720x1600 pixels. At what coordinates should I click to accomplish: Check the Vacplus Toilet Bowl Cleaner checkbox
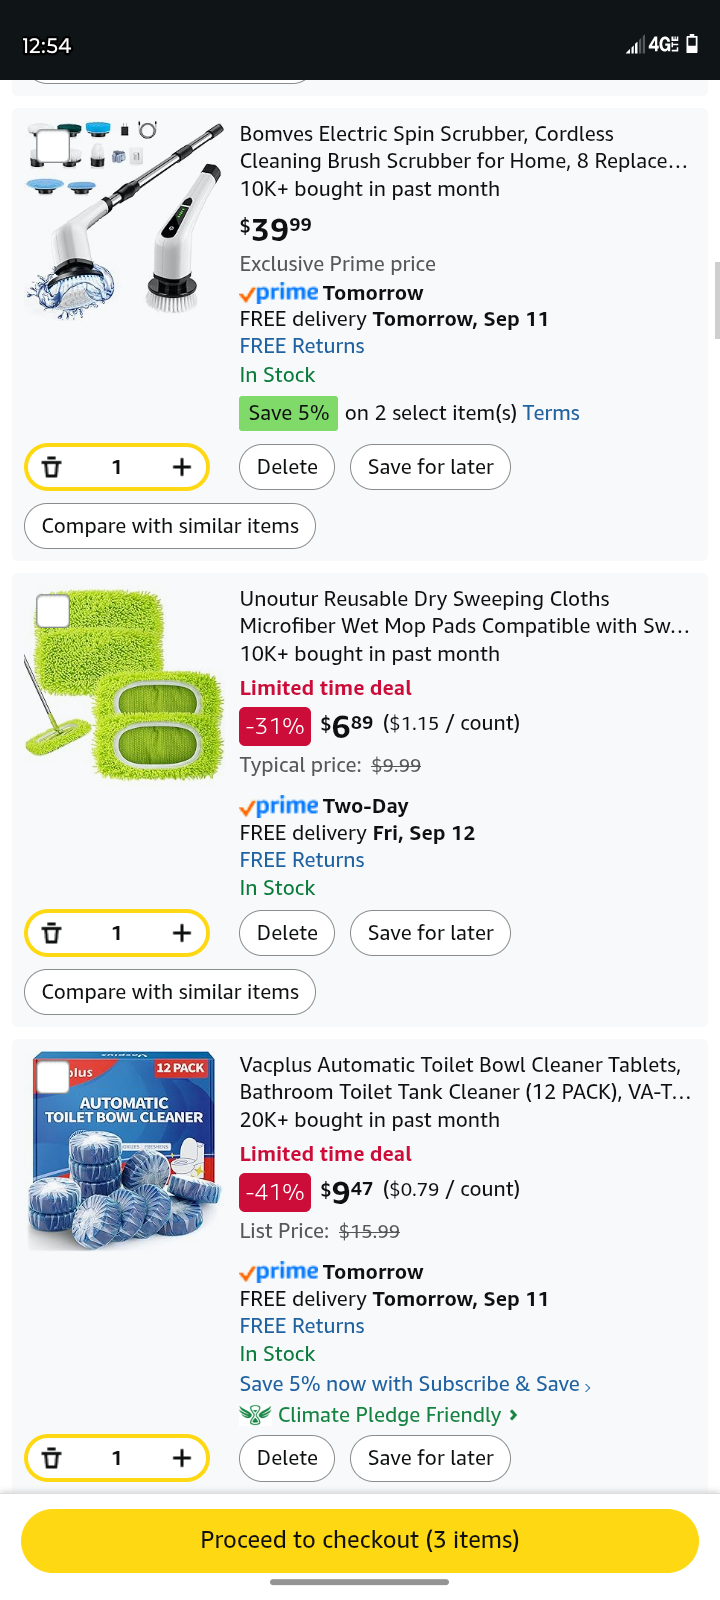53,1076
